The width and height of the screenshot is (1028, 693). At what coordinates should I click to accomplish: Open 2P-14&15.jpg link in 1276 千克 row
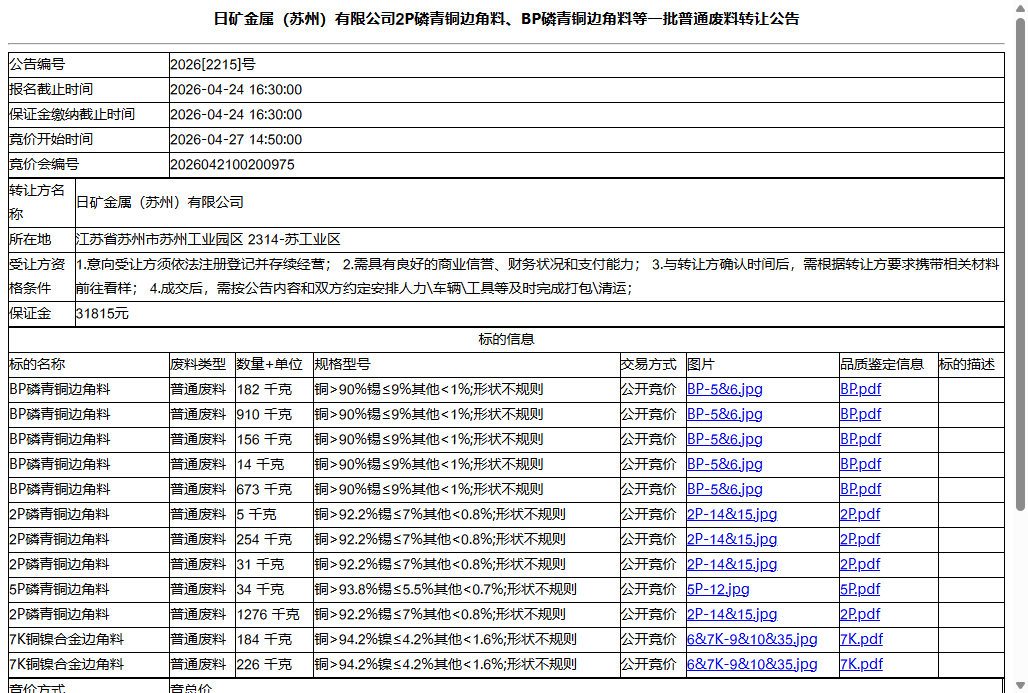click(x=732, y=614)
